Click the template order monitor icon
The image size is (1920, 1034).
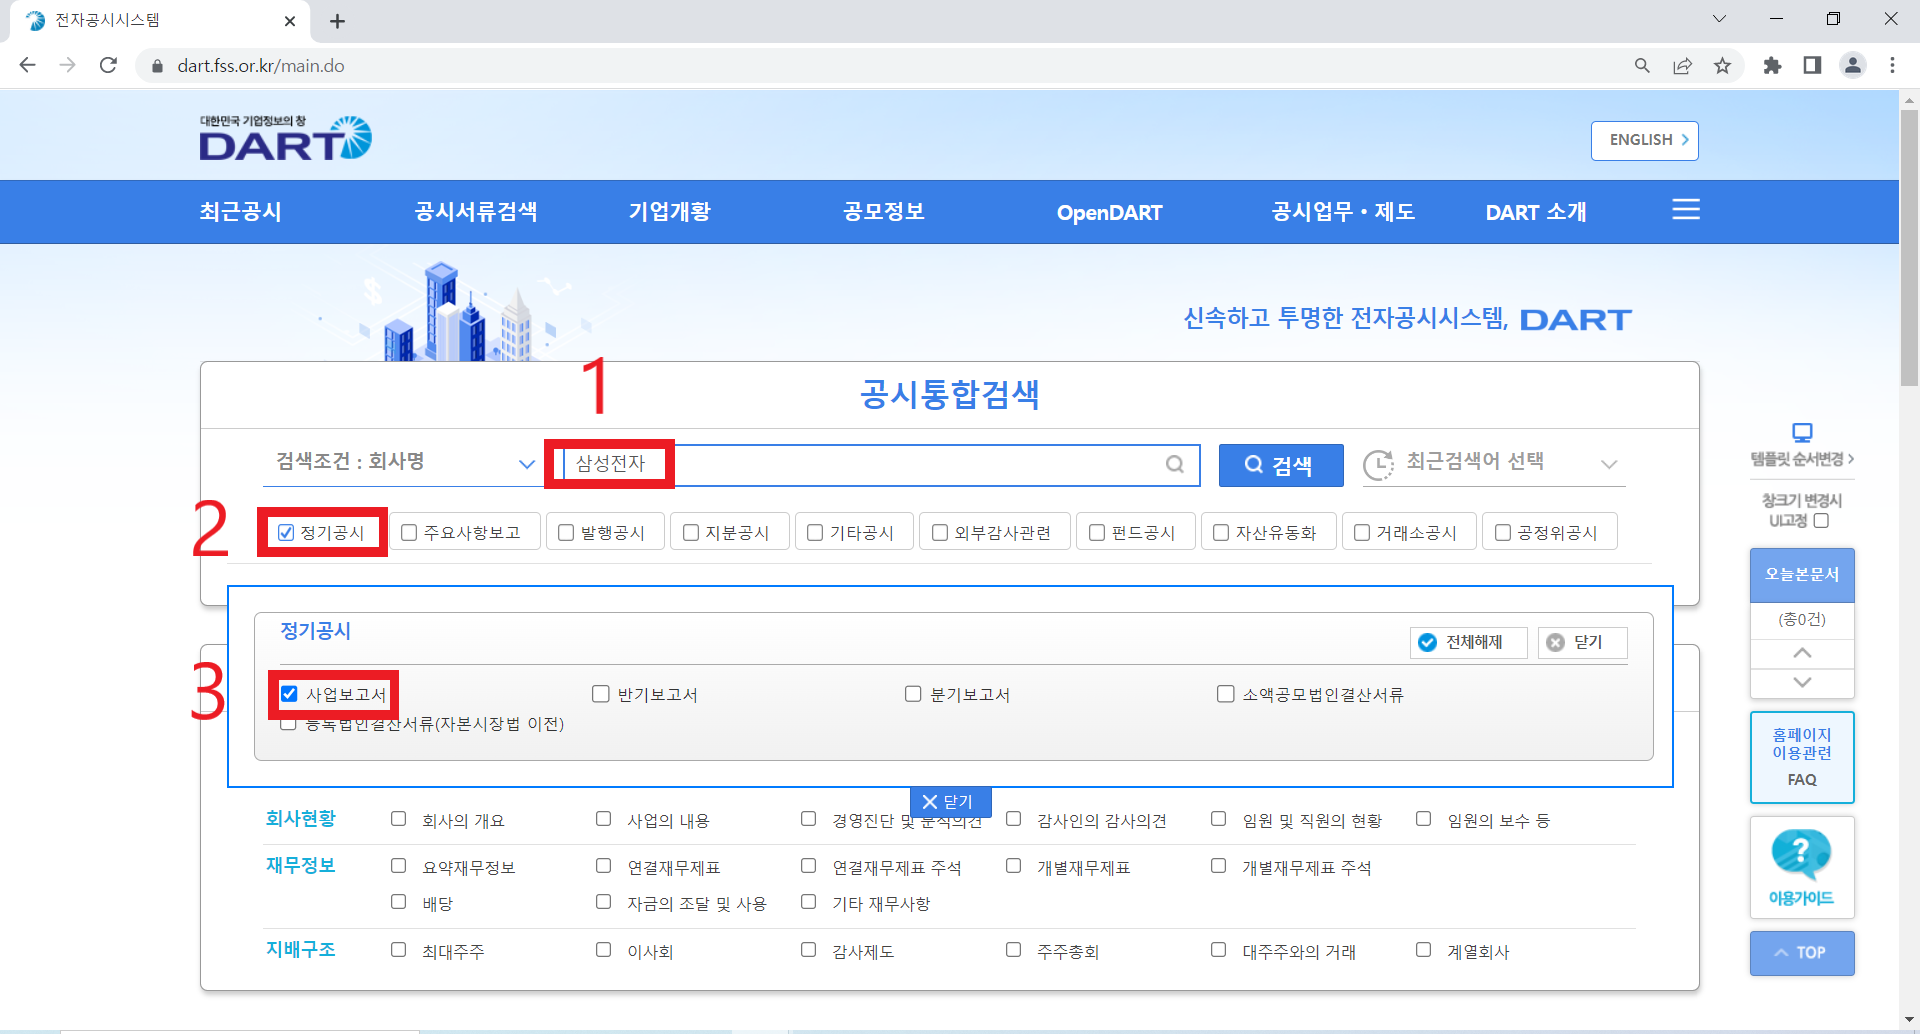coord(1802,432)
